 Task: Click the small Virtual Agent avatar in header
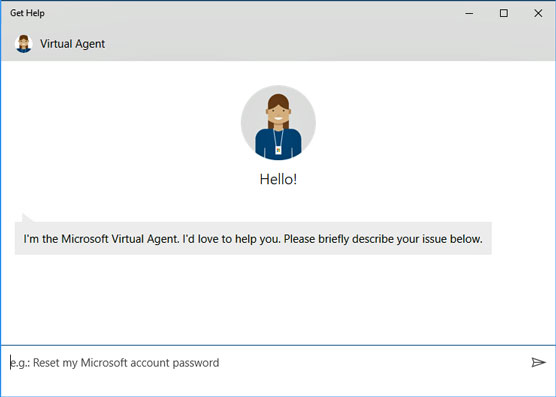(24, 44)
